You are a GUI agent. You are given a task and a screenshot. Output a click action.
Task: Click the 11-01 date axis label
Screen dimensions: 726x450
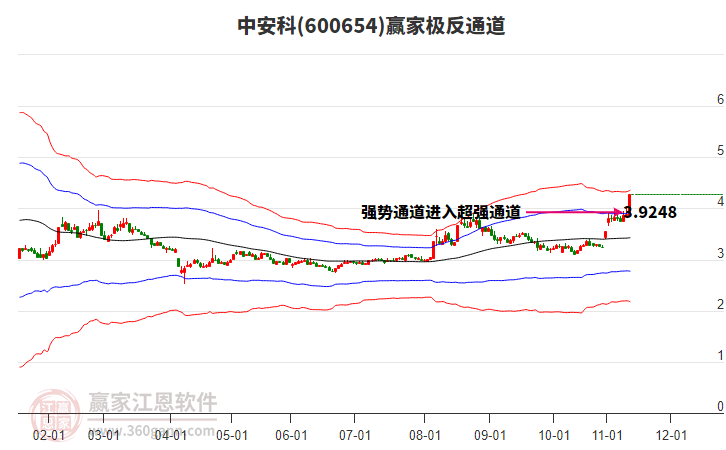pyautogui.click(x=607, y=435)
